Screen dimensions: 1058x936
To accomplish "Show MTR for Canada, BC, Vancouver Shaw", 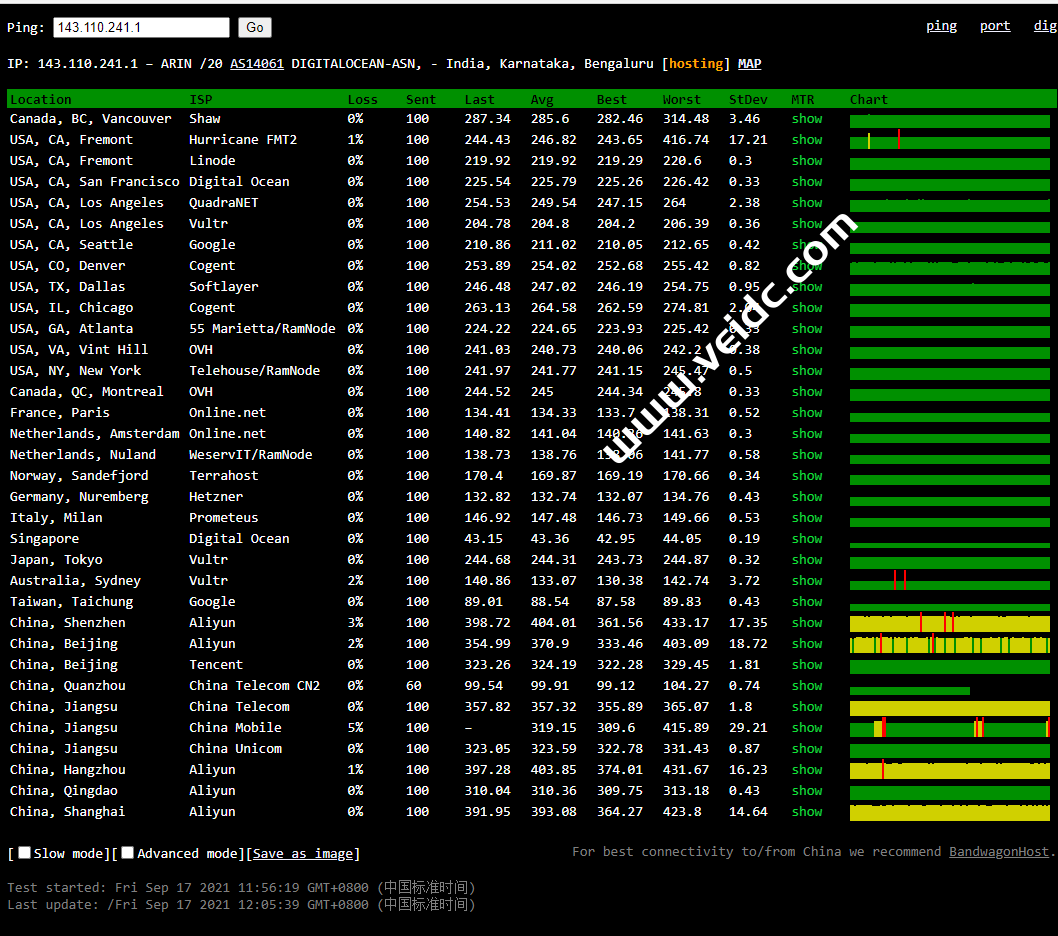I will point(806,119).
